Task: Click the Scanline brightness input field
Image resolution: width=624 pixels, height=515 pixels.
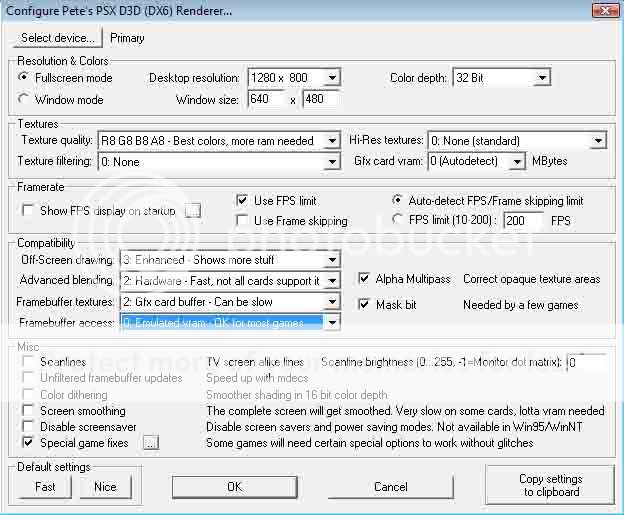Action: [586, 362]
